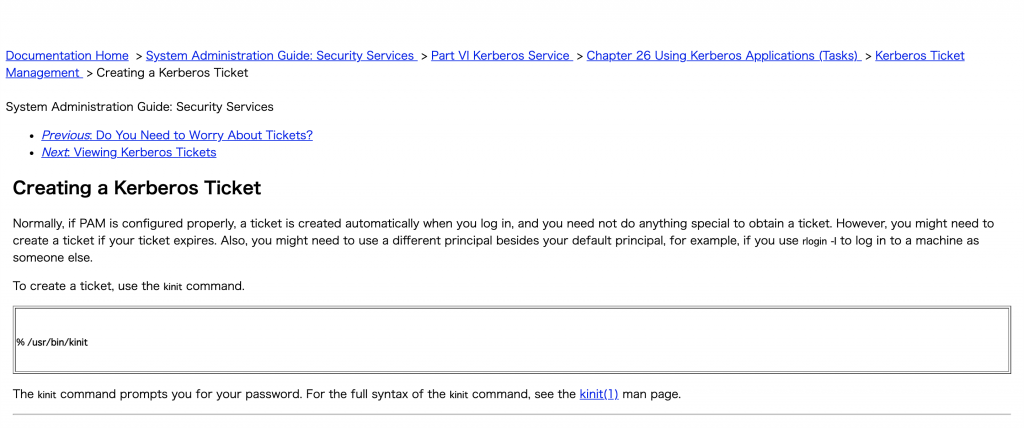Open the Documentation Home breadcrumb link
Screen dimensions: 1024x428
tap(67, 56)
